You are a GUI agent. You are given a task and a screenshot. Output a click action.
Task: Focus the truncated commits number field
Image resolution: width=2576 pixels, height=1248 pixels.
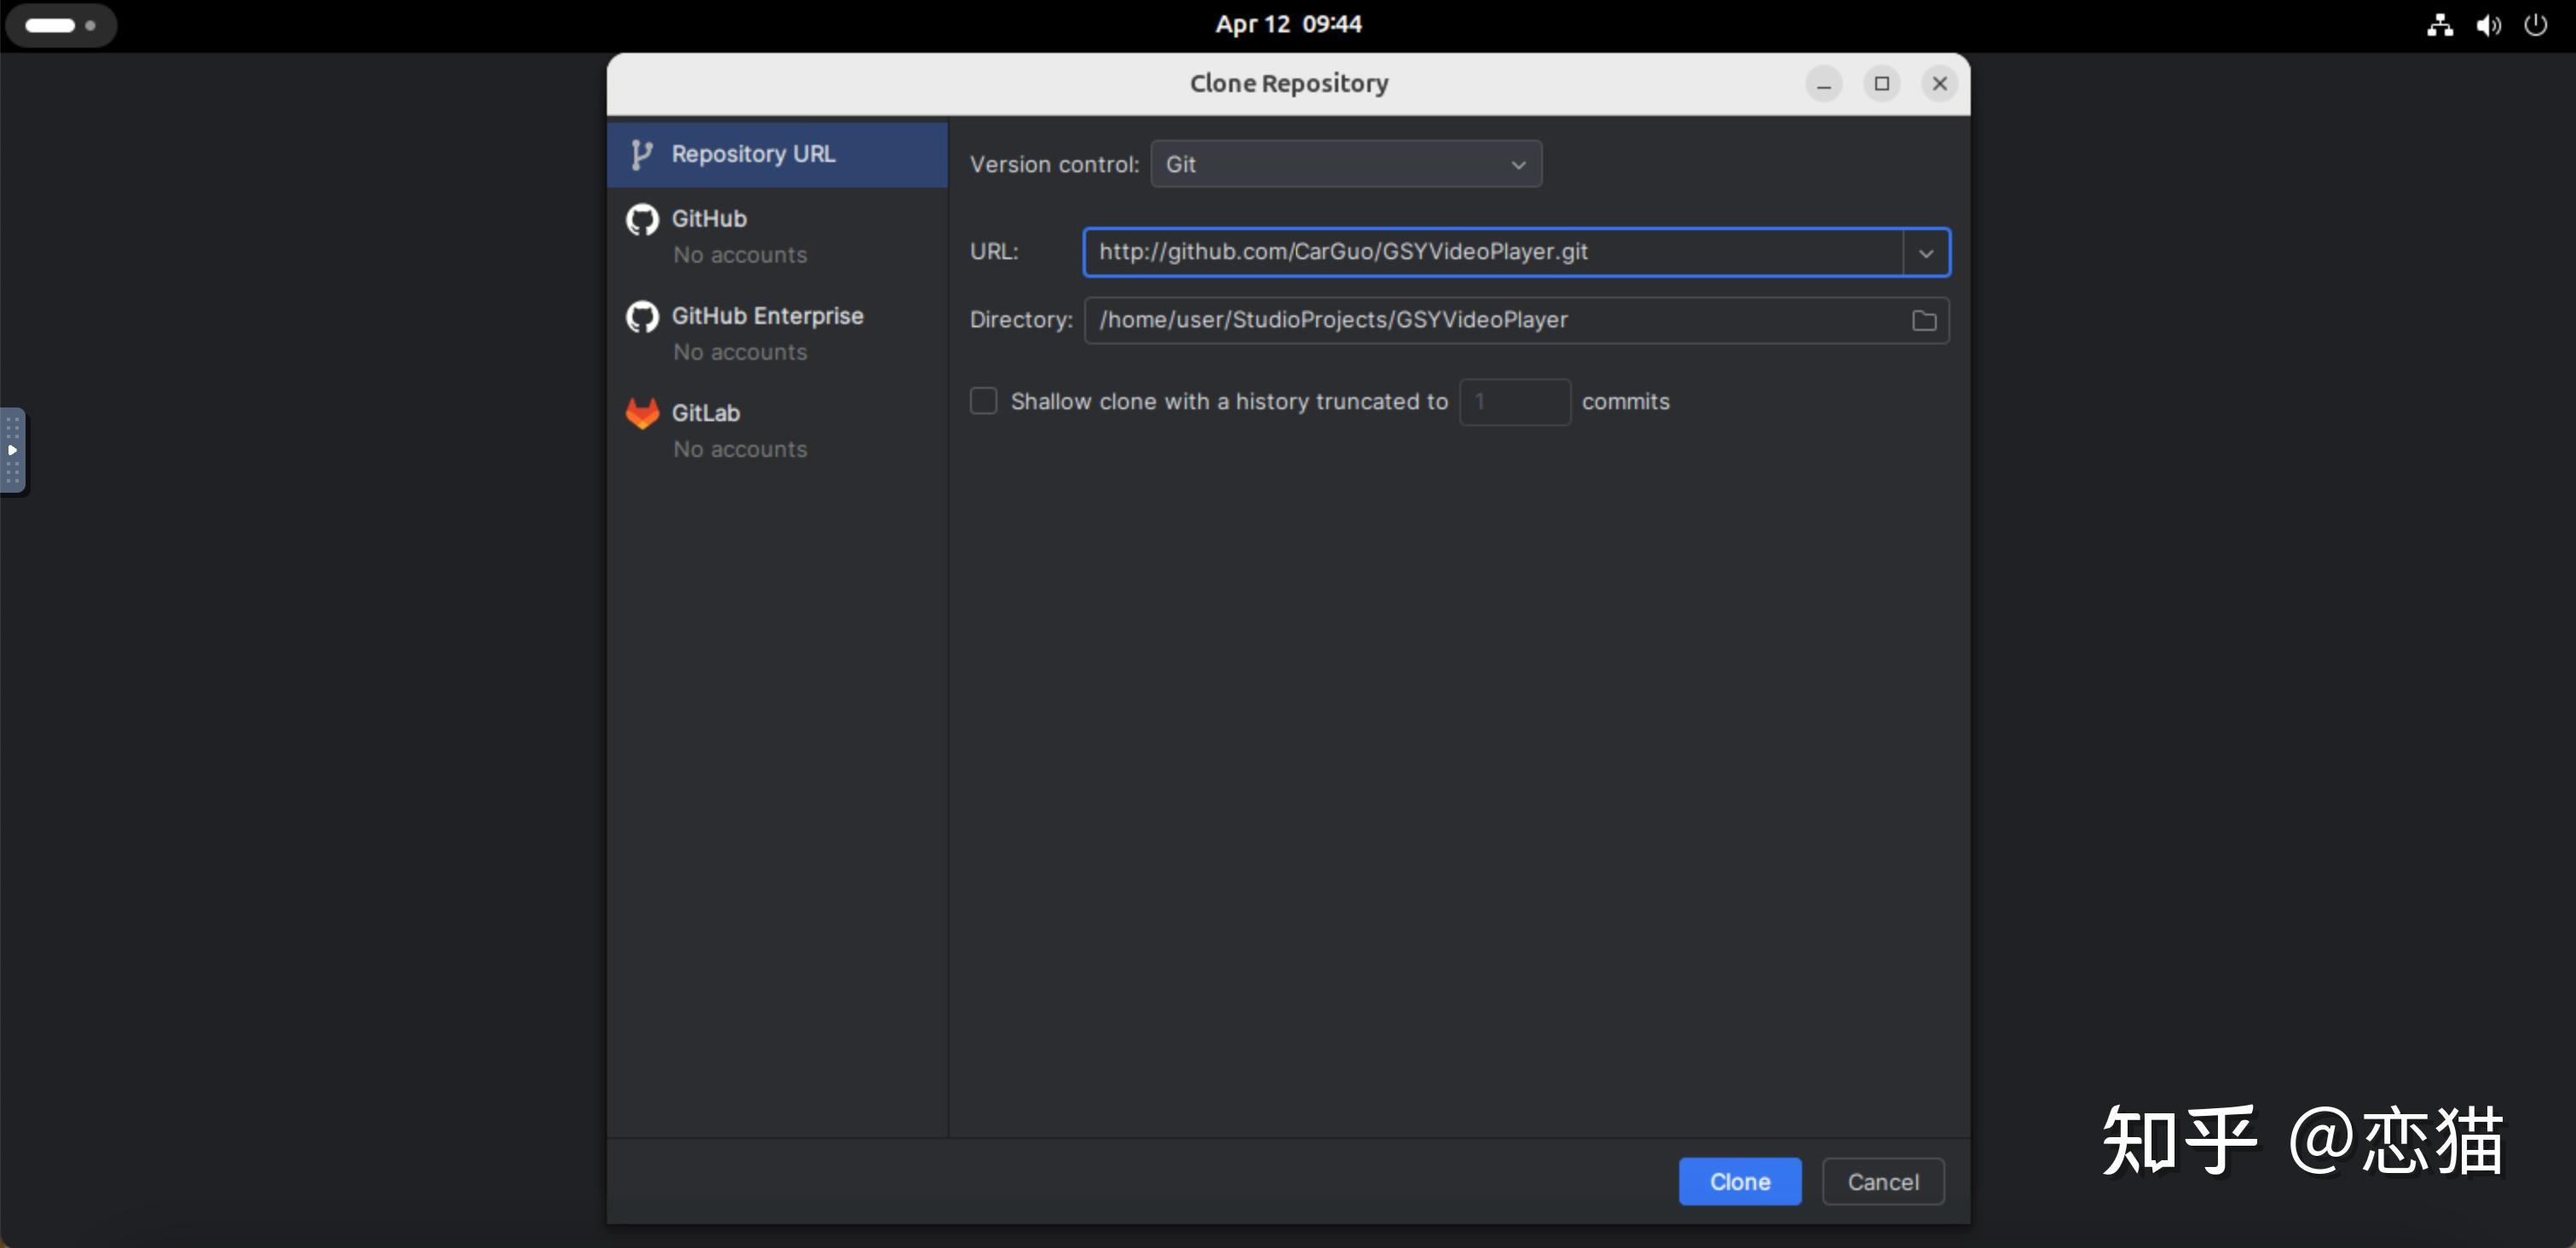pyautogui.click(x=1515, y=402)
